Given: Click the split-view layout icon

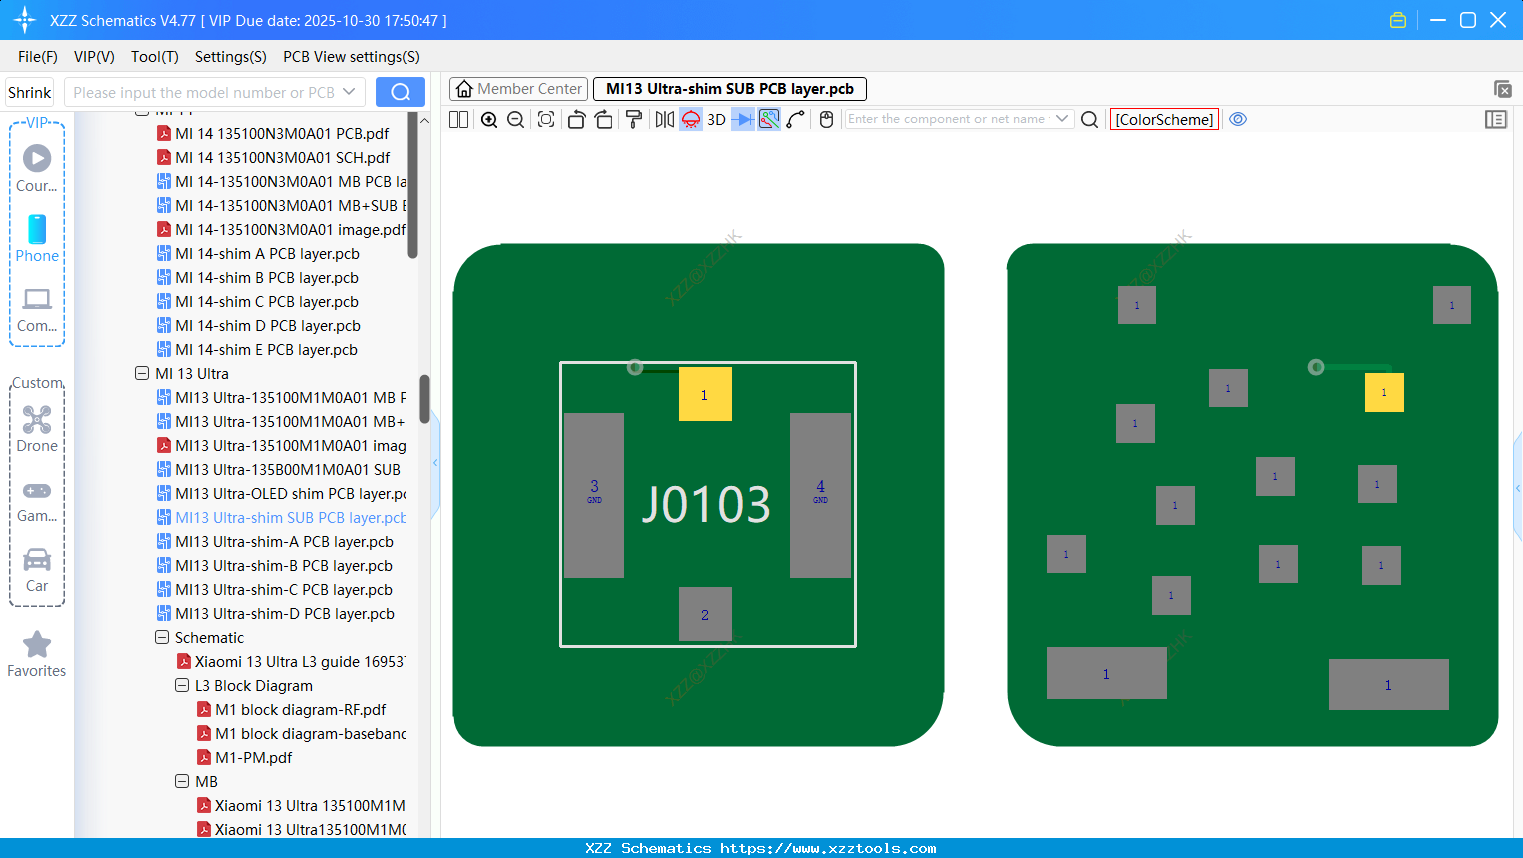Looking at the screenshot, I should (x=457, y=119).
